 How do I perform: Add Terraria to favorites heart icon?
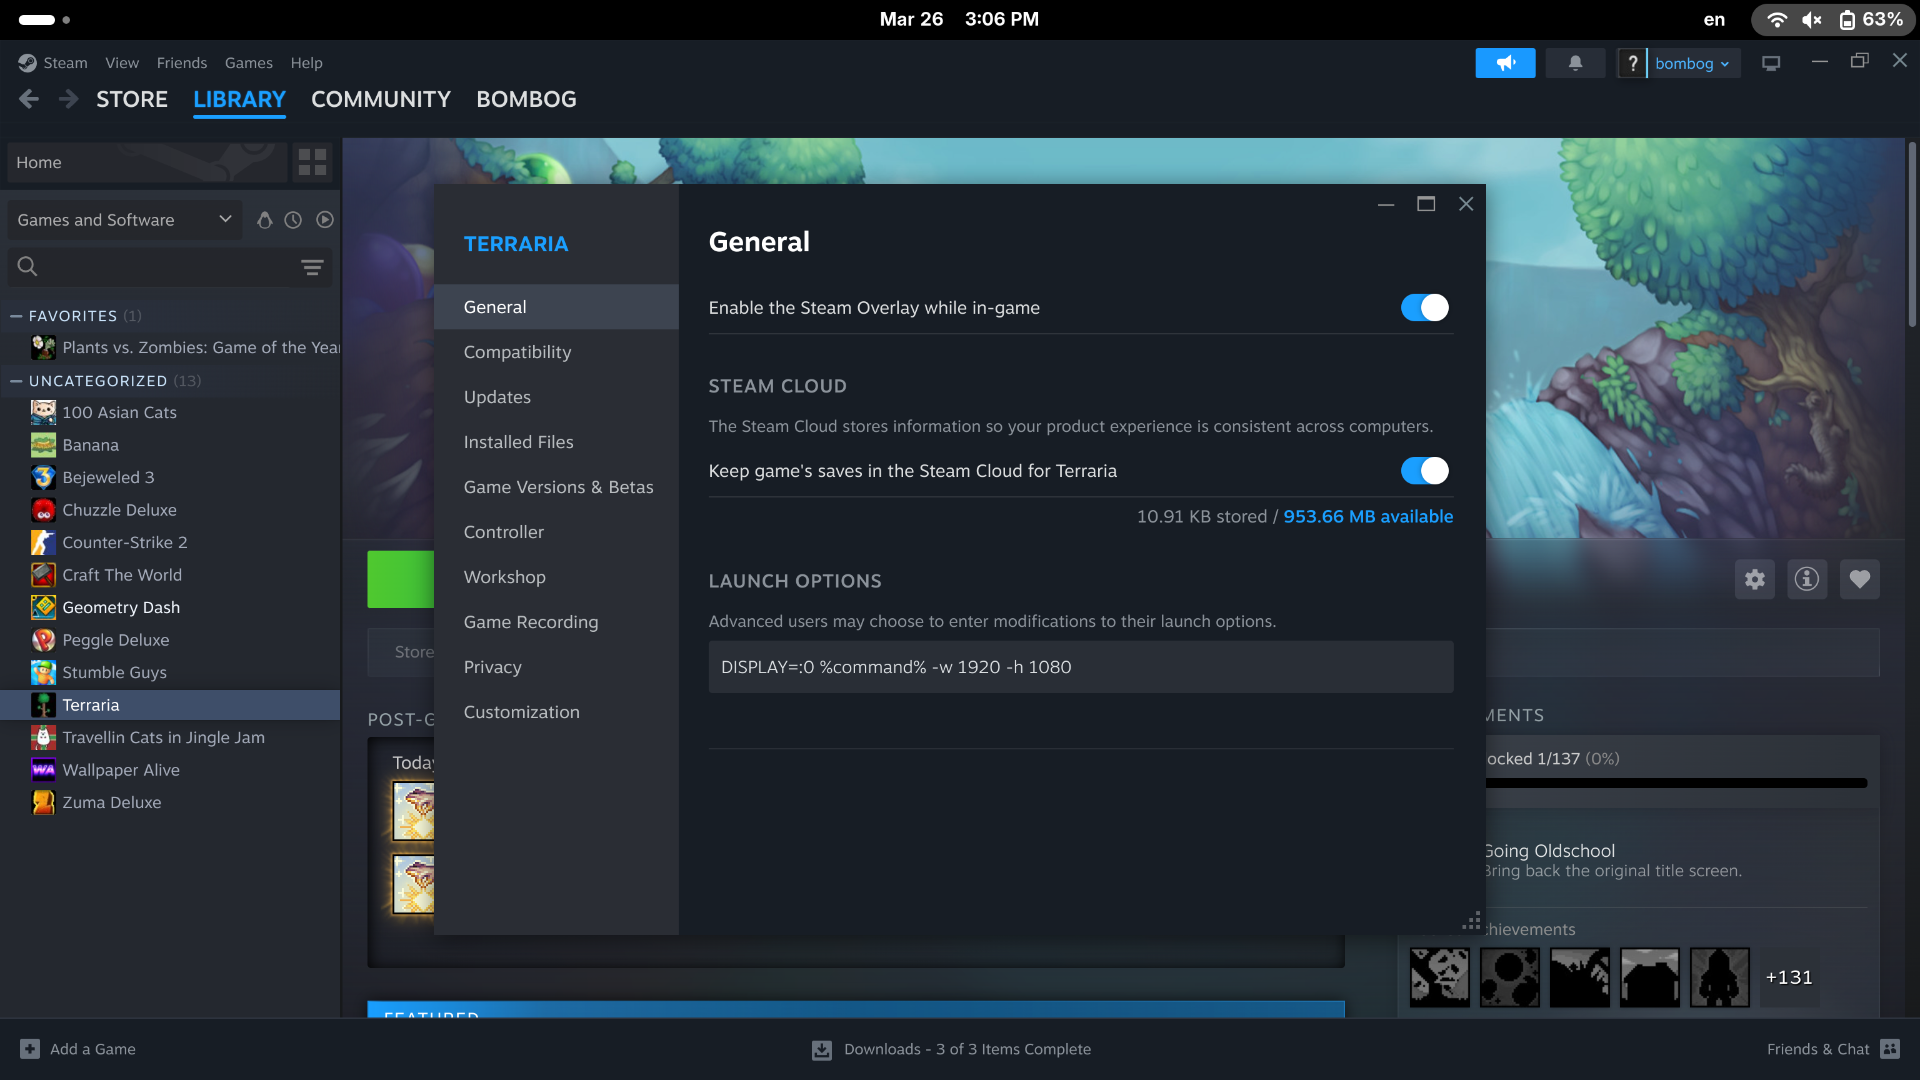coord(1860,579)
